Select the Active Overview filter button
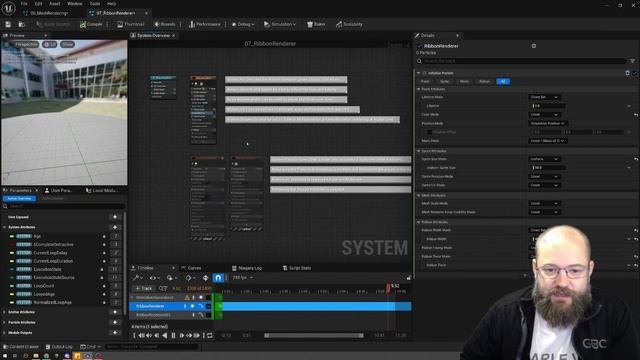This screenshot has height=360, width=640. [19, 198]
